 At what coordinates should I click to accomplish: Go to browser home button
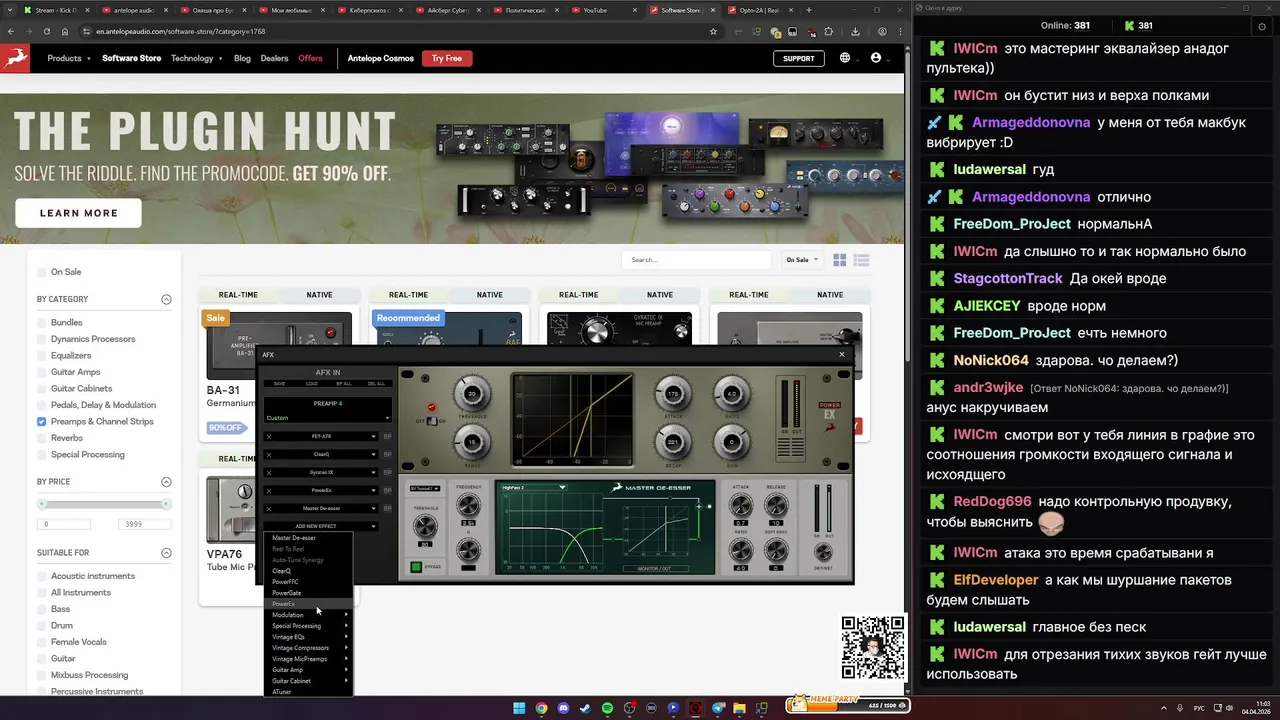[65, 31]
